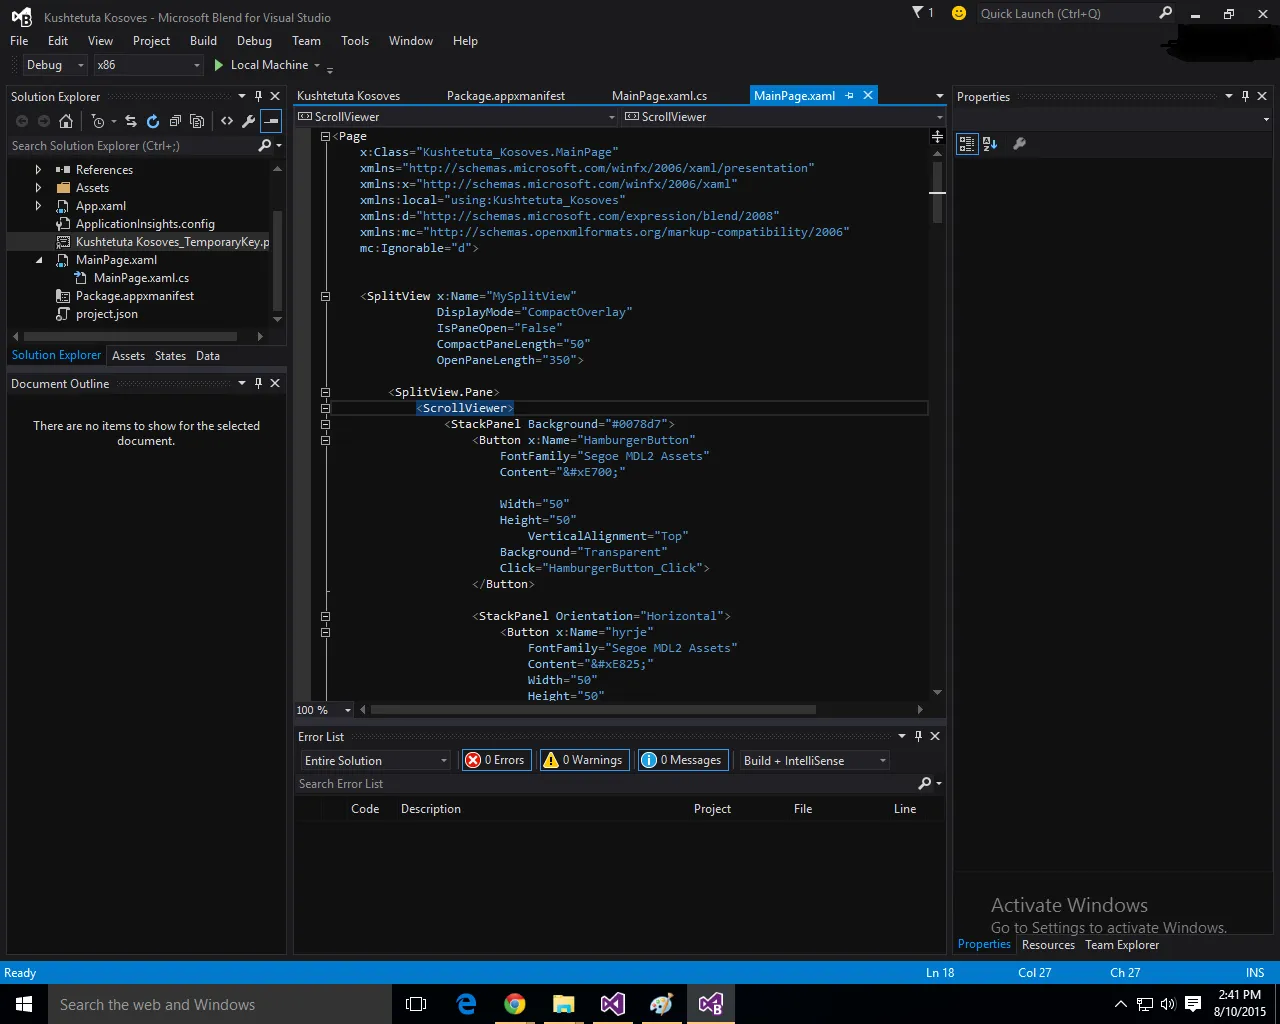Refresh the Solution Explorer
1280x1024 pixels.
point(153,121)
